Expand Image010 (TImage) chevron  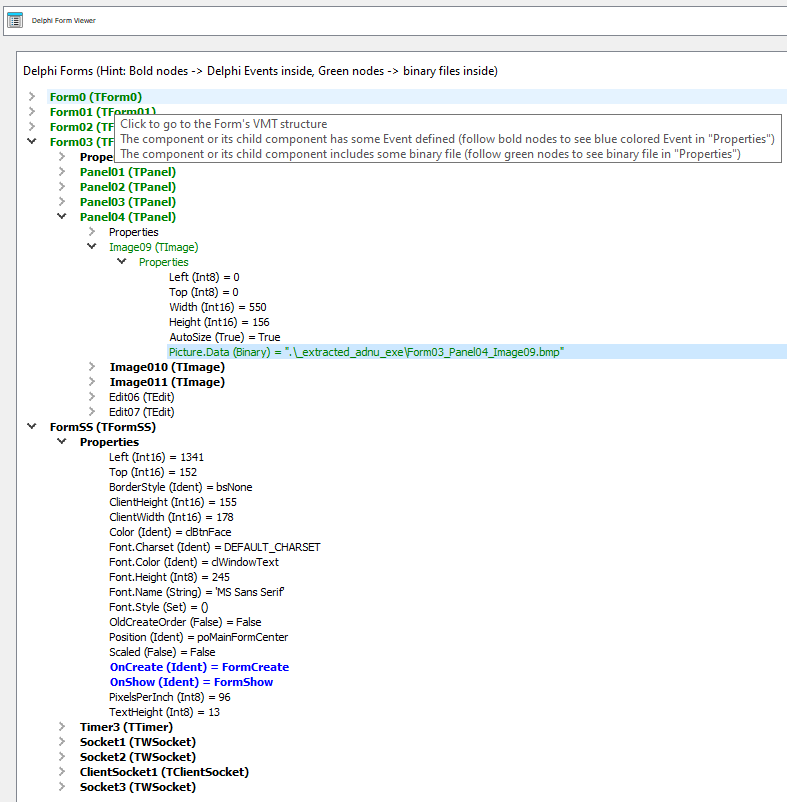[92, 366]
